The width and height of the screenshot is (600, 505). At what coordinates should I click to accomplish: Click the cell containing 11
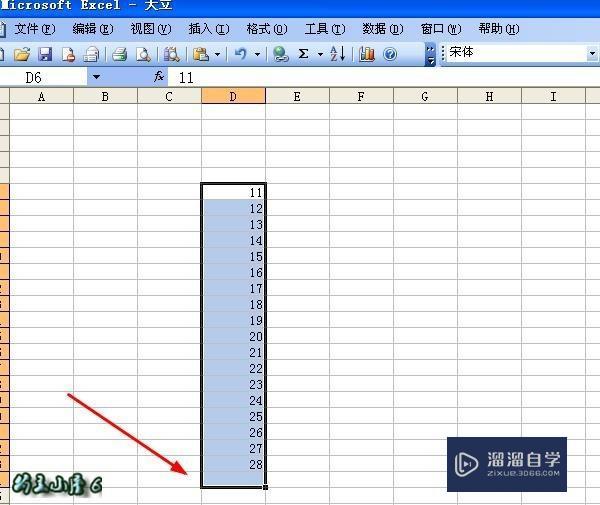(233, 192)
